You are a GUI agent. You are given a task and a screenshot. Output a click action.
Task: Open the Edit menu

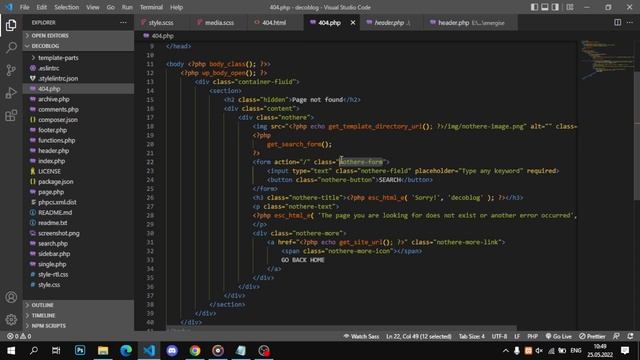point(42,7)
